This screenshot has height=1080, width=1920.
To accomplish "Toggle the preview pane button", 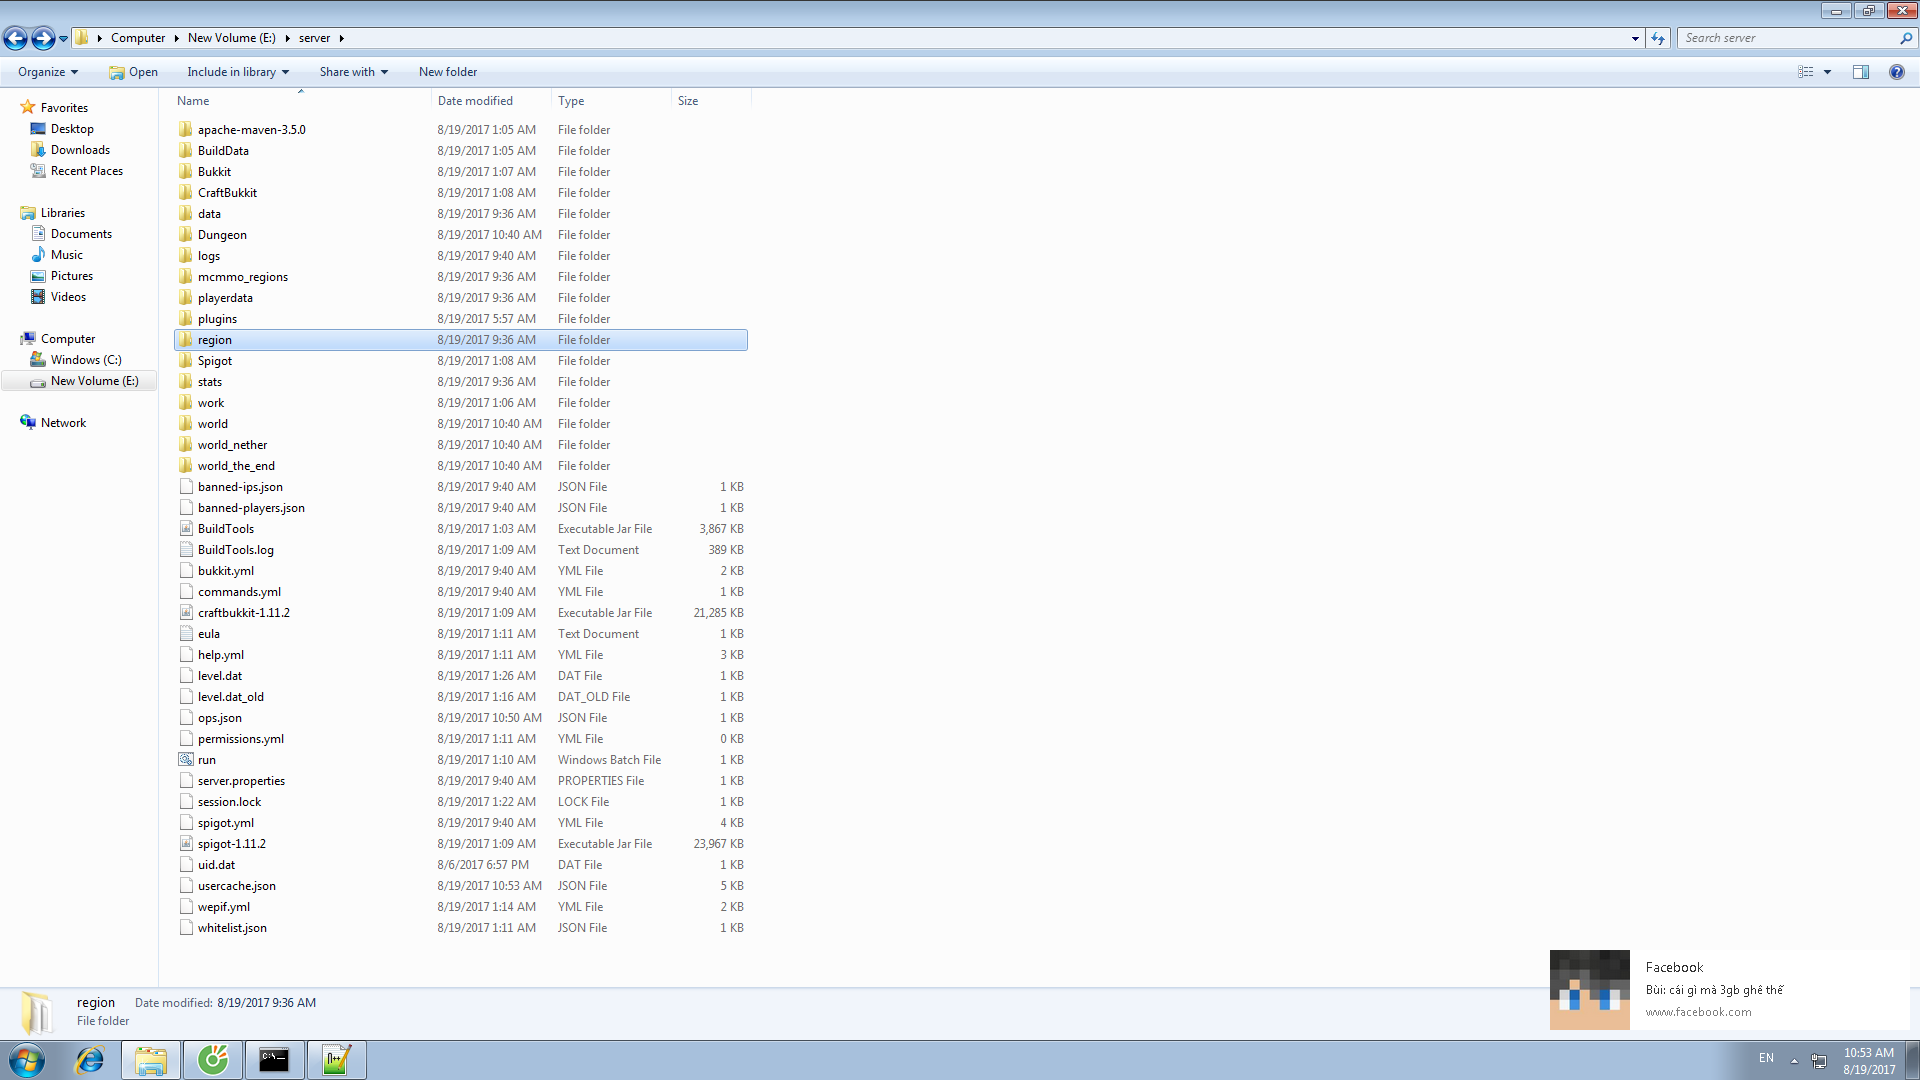I will (x=1860, y=72).
